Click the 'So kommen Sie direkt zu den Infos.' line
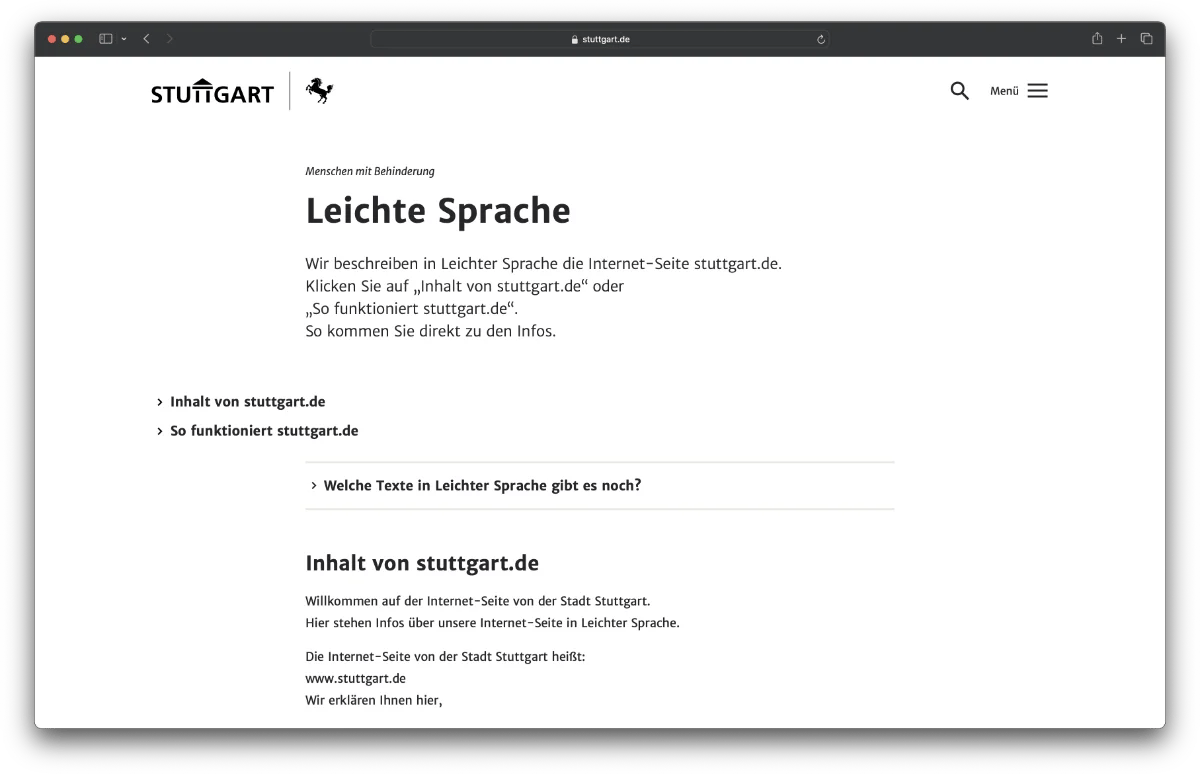1200x774 pixels. 430,331
